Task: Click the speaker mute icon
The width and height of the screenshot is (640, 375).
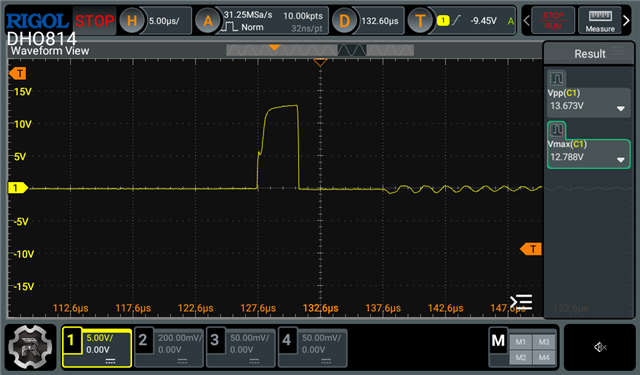Action: tap(600, 347)
